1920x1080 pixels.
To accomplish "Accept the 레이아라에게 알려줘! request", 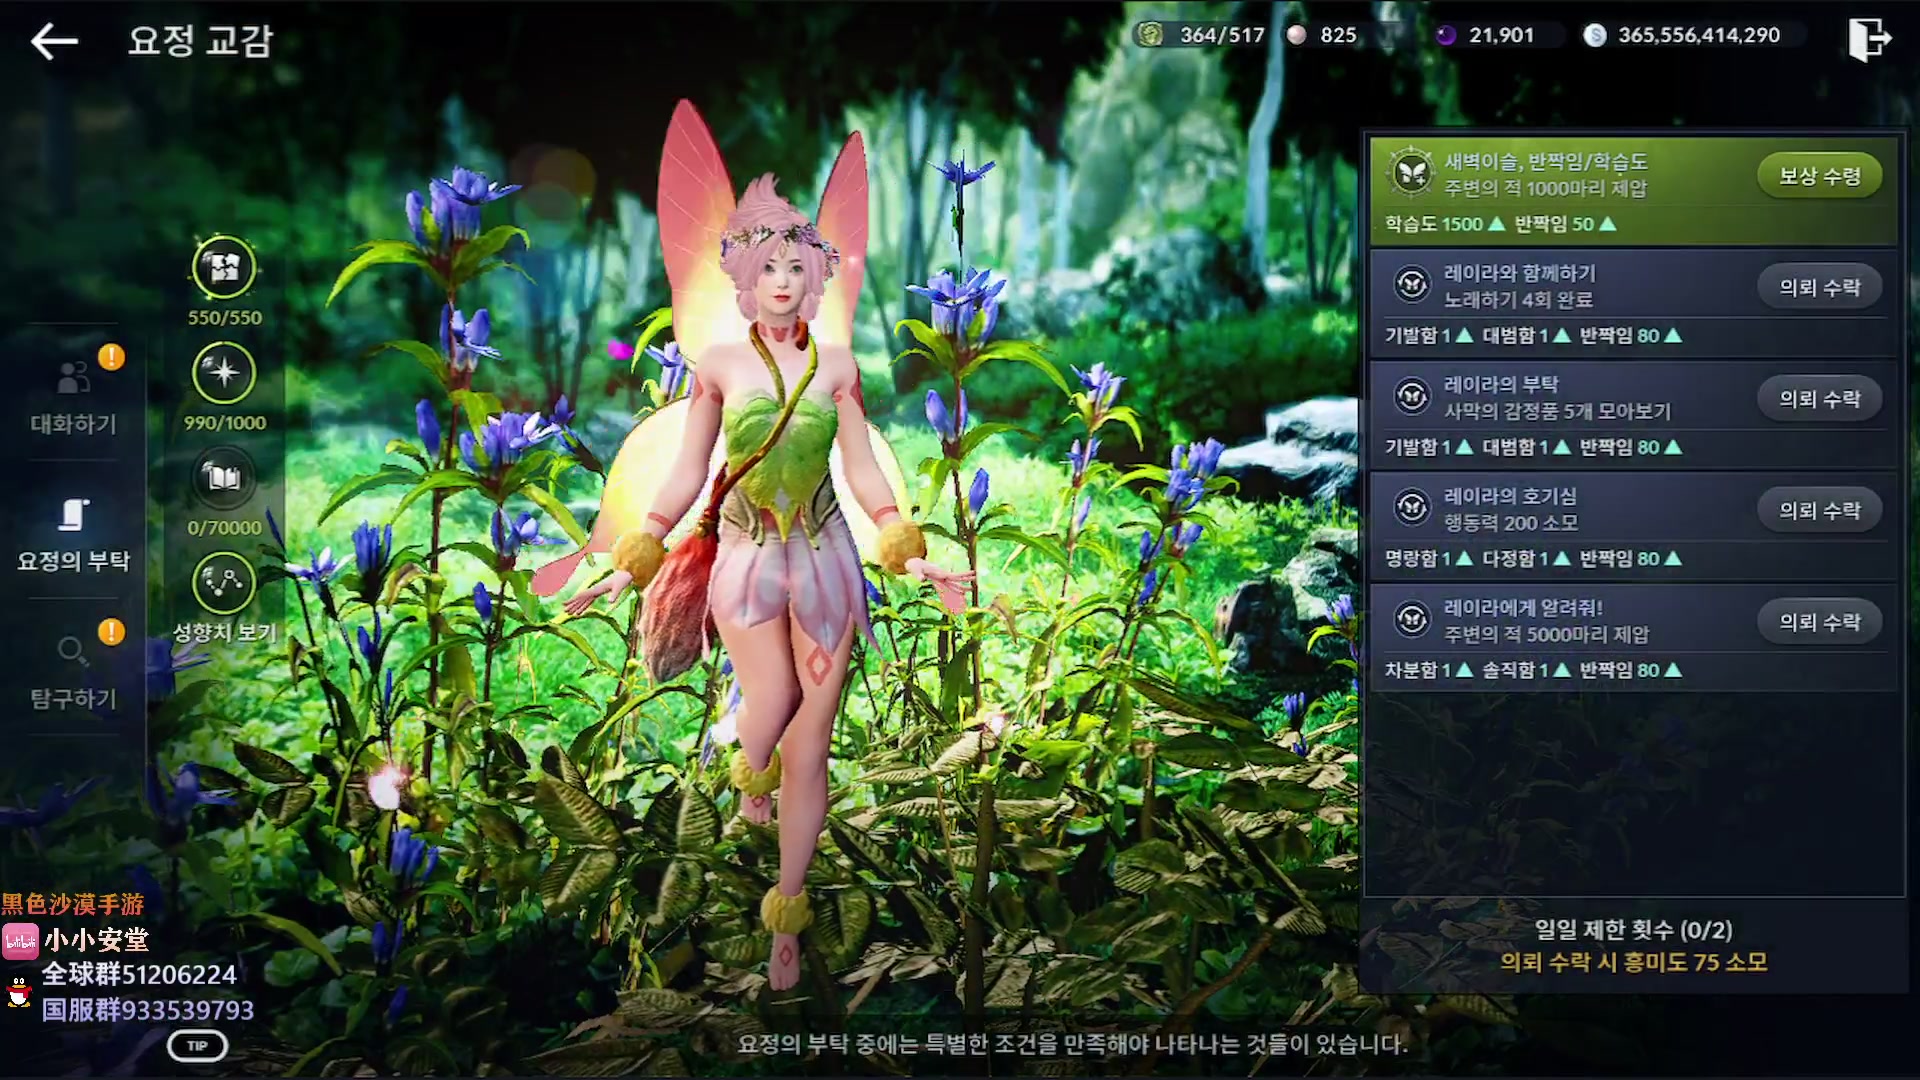I will pyautogui.click(x=1819, y=622).
